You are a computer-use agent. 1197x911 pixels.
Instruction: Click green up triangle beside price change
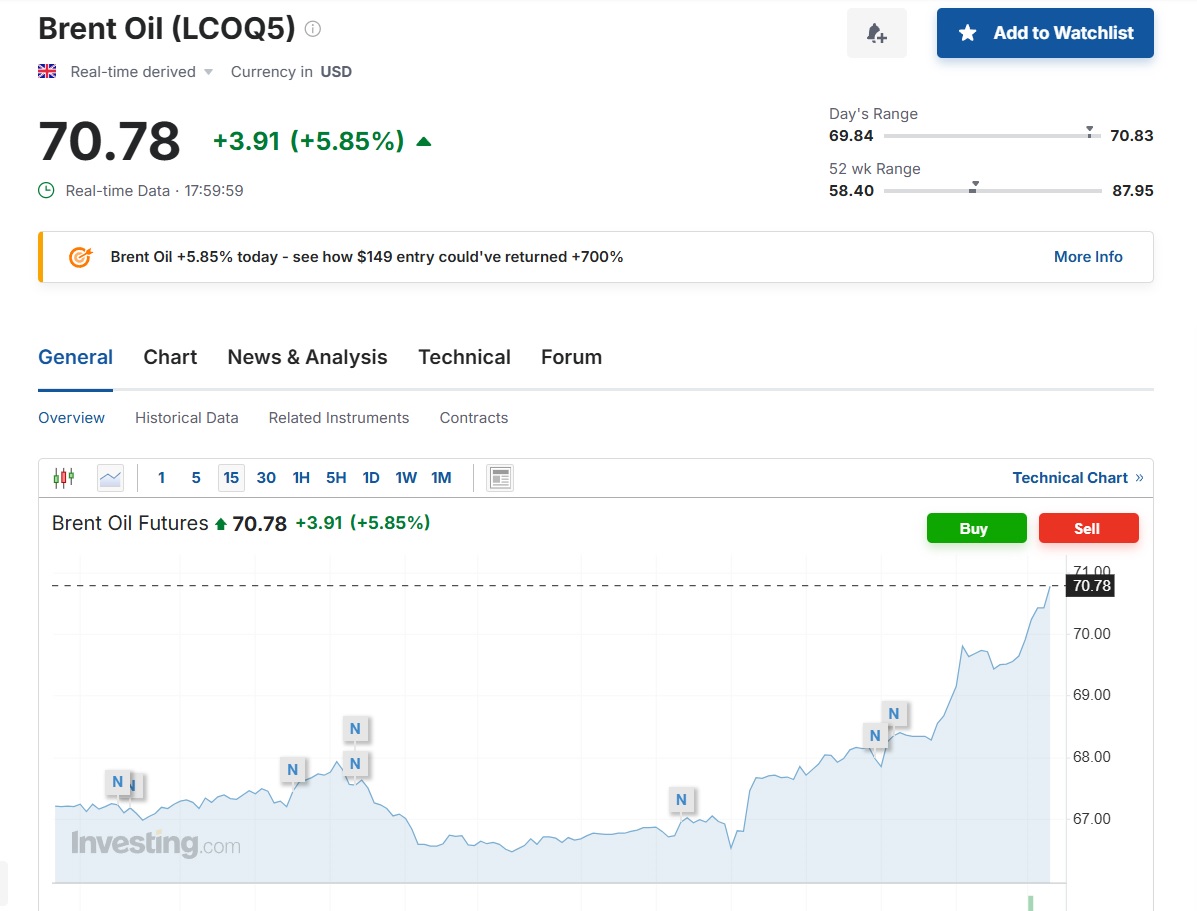424,141
